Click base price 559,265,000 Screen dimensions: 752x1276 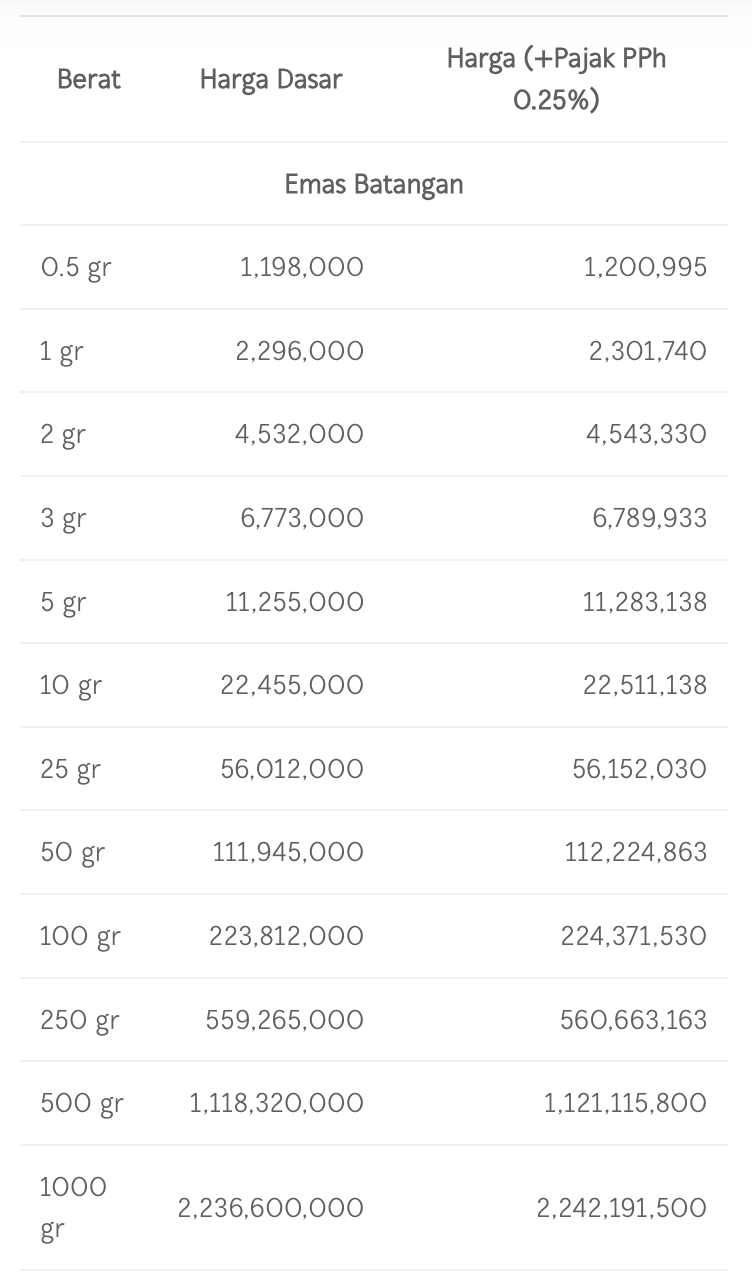point(285,1020)
